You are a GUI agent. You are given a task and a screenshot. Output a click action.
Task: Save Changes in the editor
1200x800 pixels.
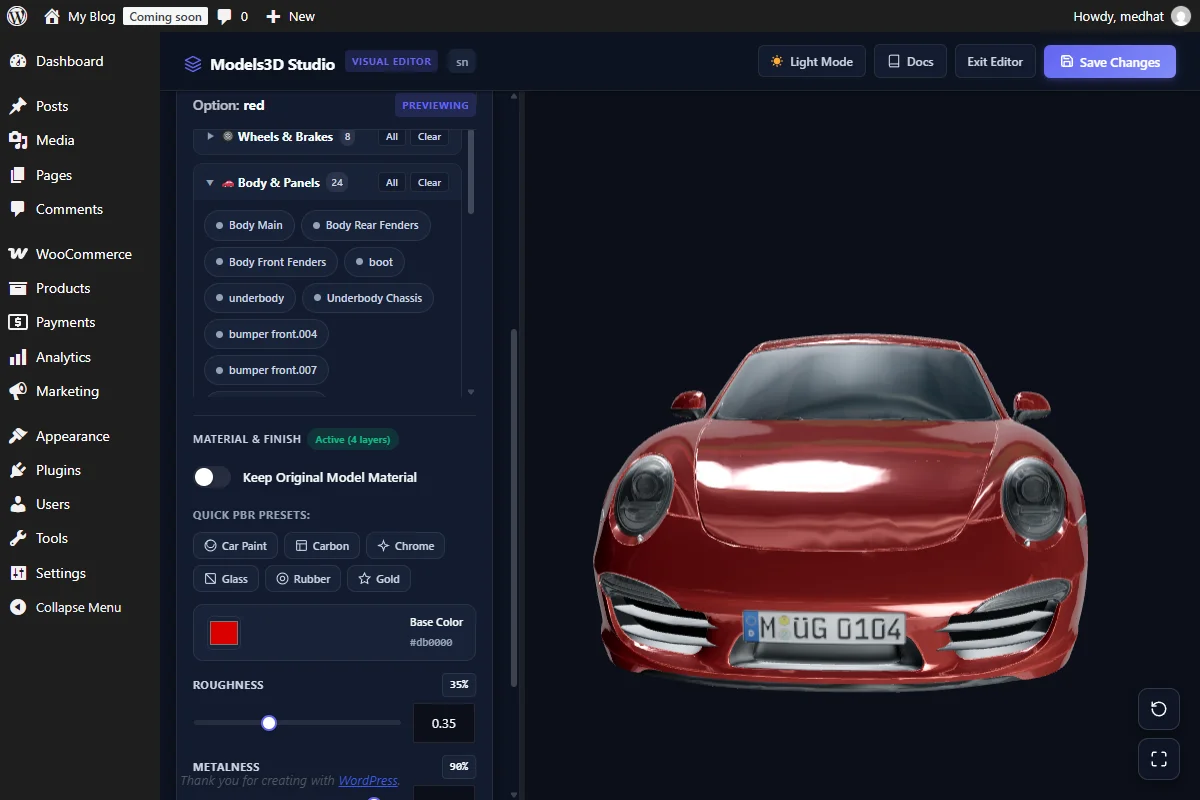click(x=1110, y=62)
